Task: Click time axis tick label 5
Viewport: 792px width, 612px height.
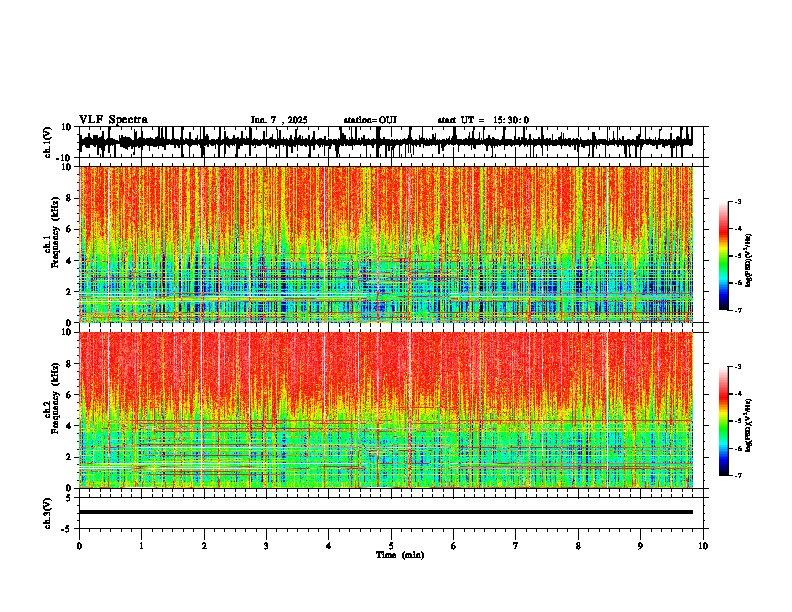Action: (x=391, y=546)
